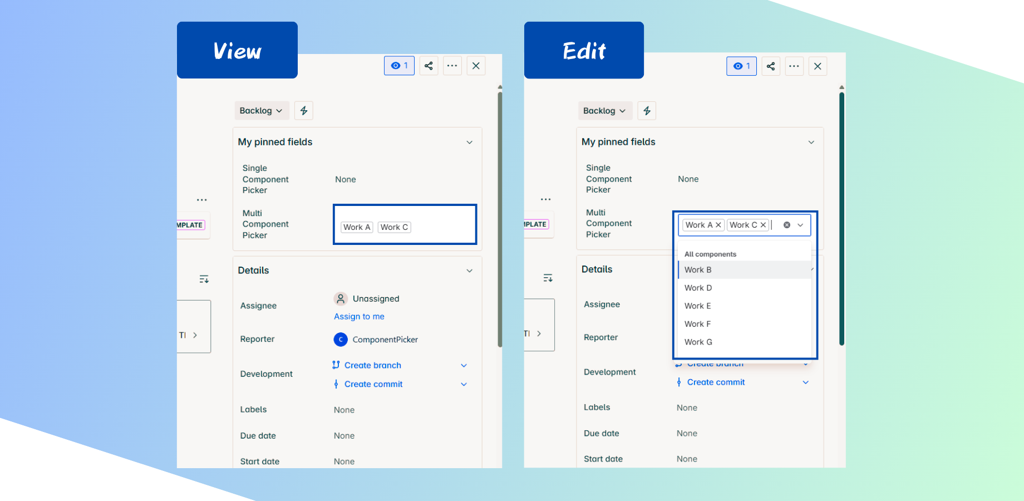Click Create branch link in View panel
The width and height of the screenshot is (1024, 501).
(x=373, y=365)
